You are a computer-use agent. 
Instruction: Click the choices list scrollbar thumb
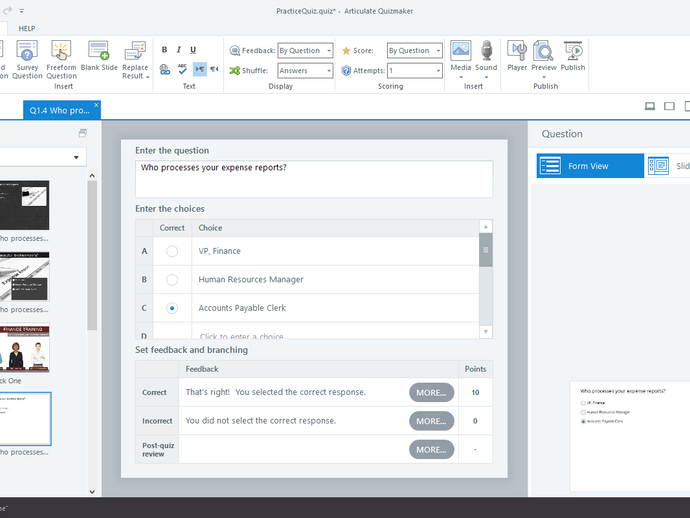486,250
